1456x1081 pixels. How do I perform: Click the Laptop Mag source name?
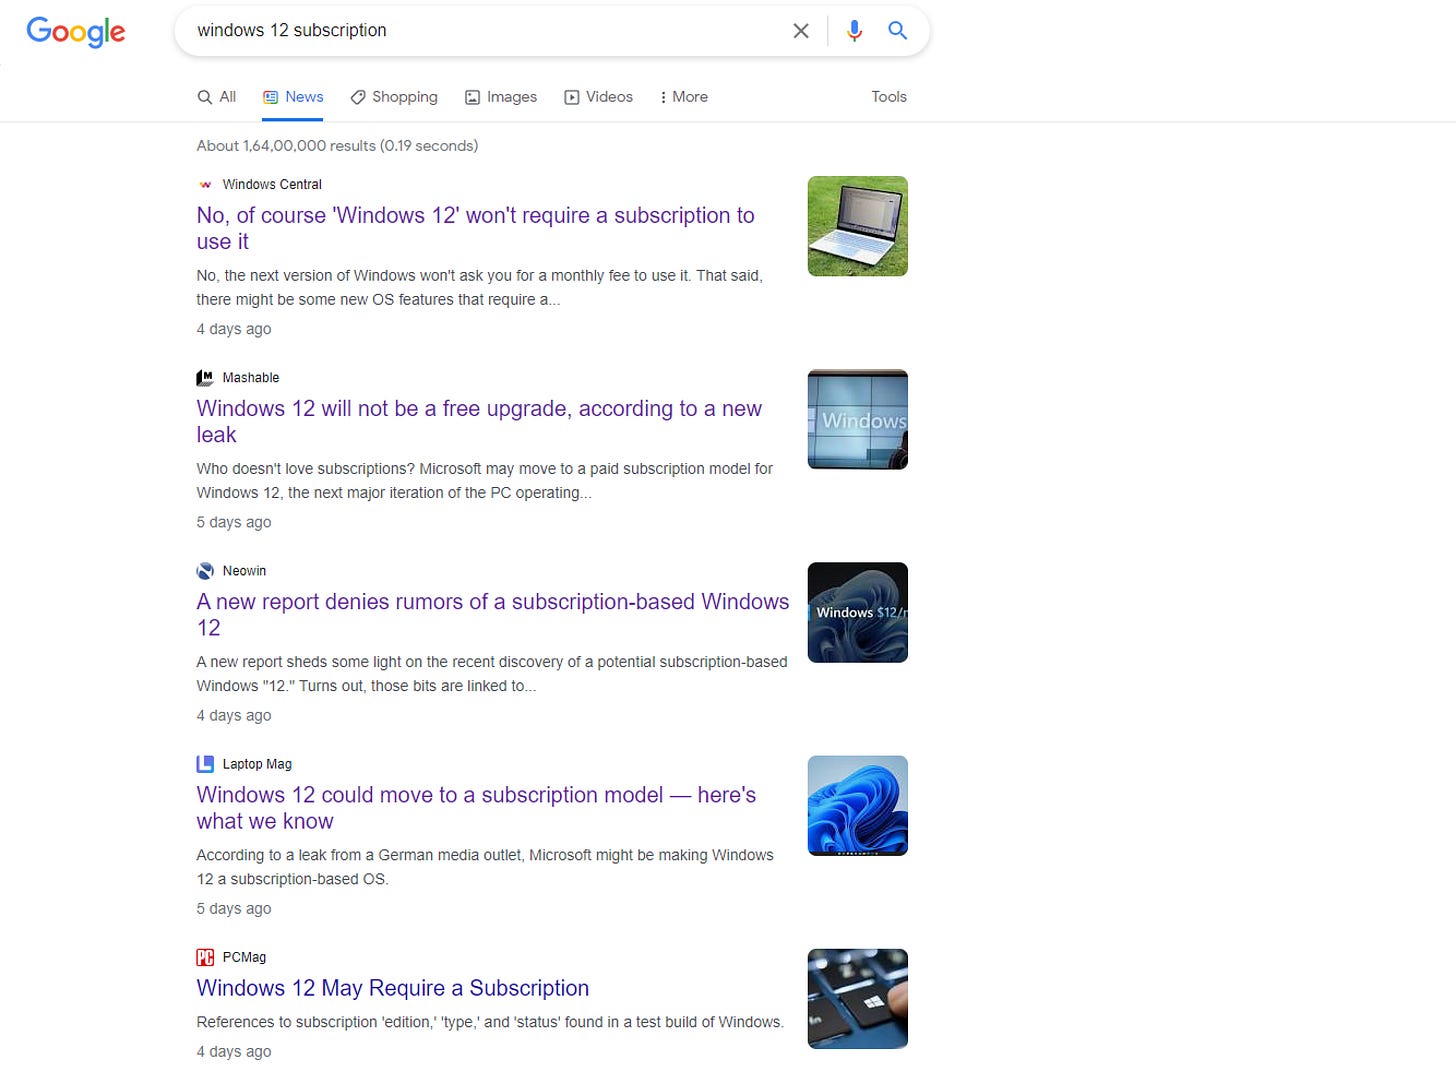tap(257, 764)
